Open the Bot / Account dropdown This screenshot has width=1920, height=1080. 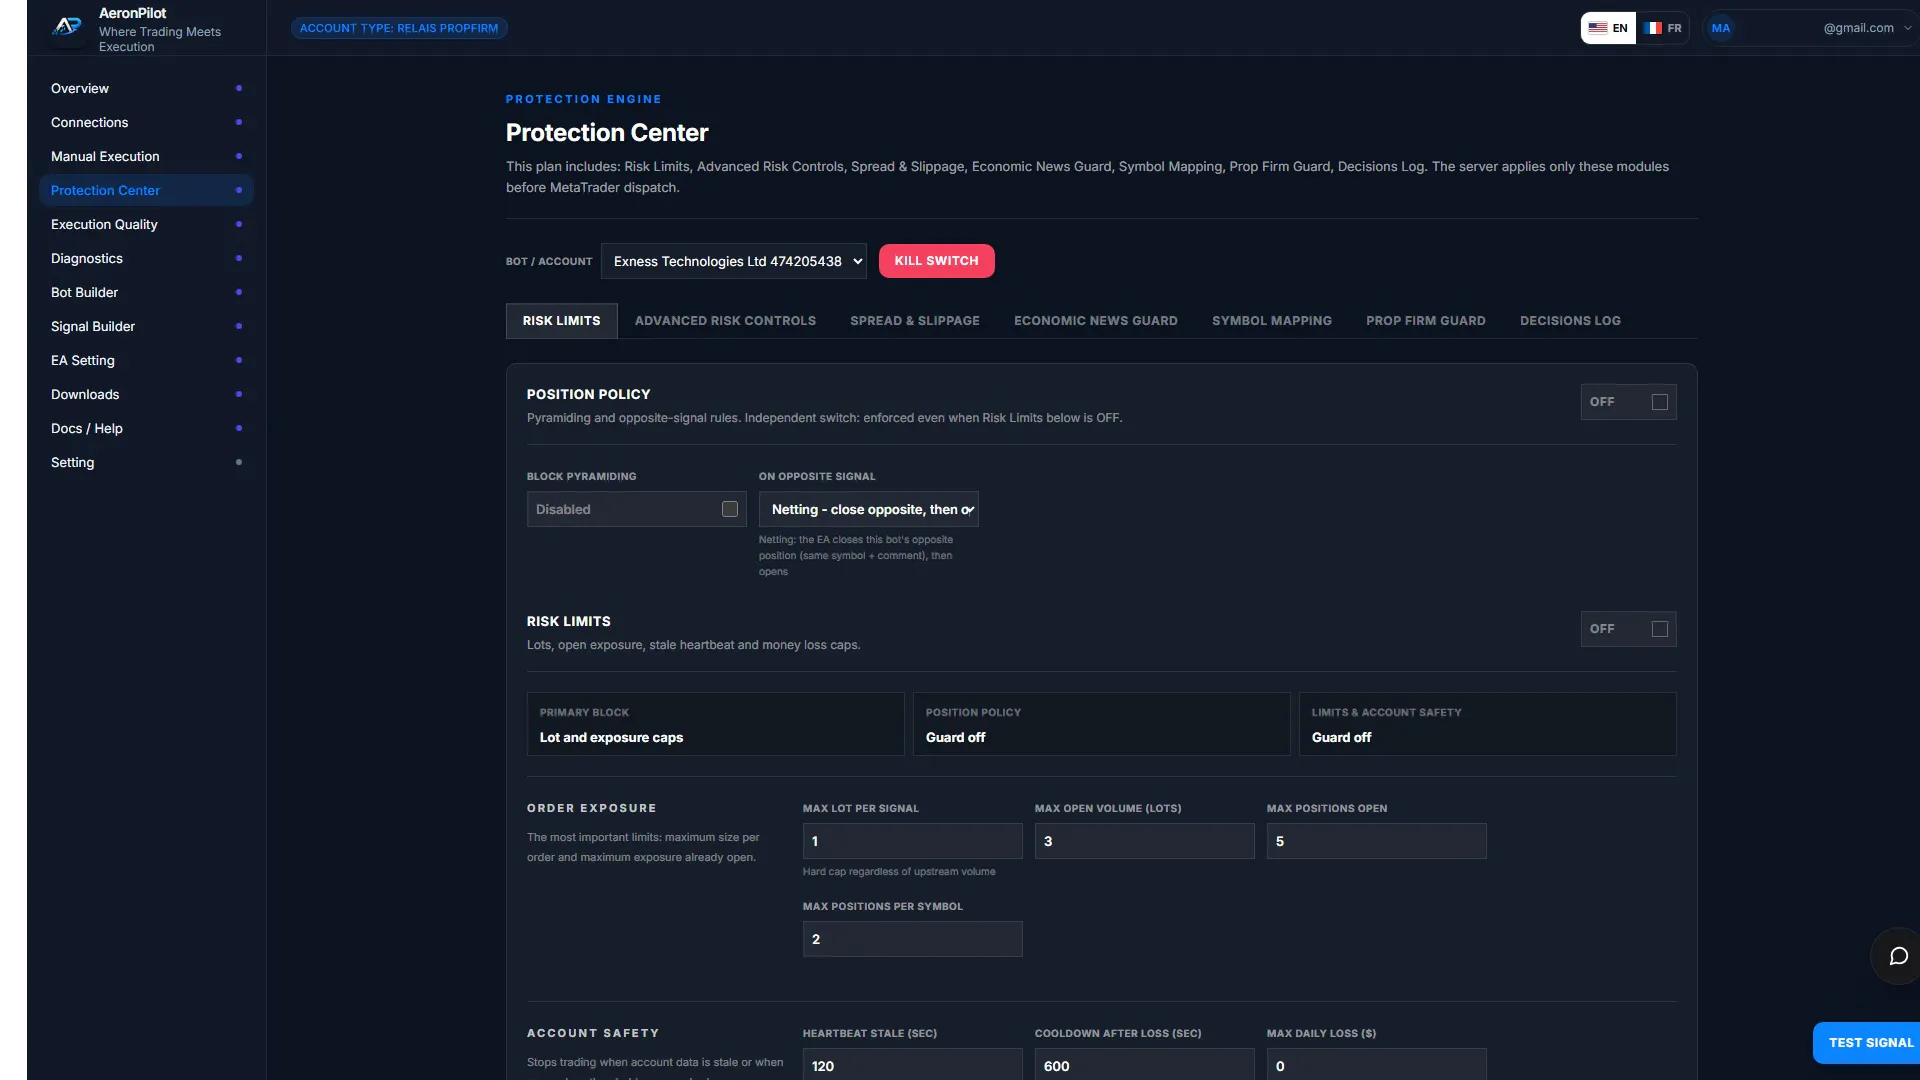point(734,261)
